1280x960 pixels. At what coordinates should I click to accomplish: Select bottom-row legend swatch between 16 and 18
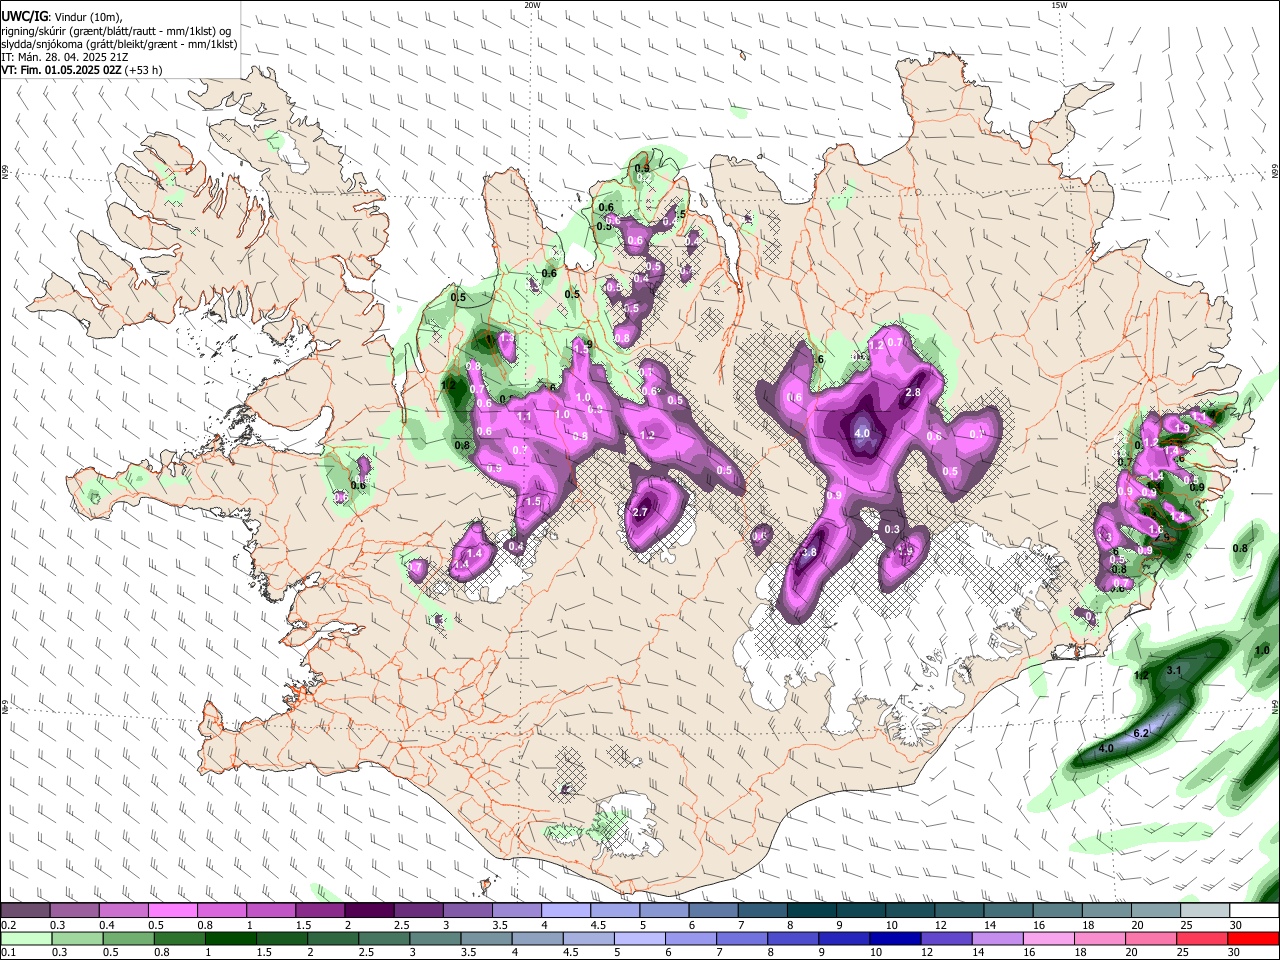[x=1048, y=938]
